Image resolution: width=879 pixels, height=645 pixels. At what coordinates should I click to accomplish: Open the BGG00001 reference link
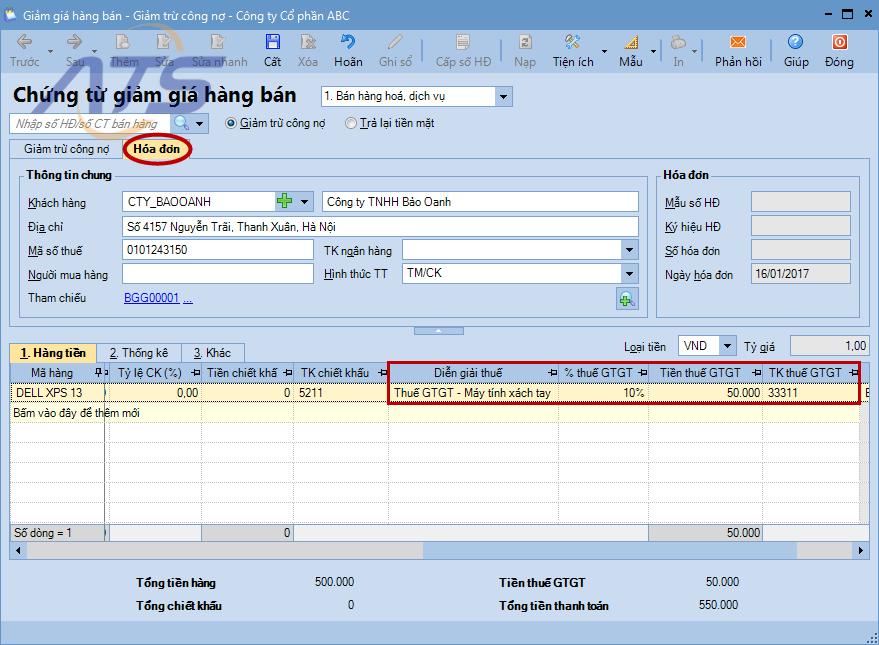(151, 298)
